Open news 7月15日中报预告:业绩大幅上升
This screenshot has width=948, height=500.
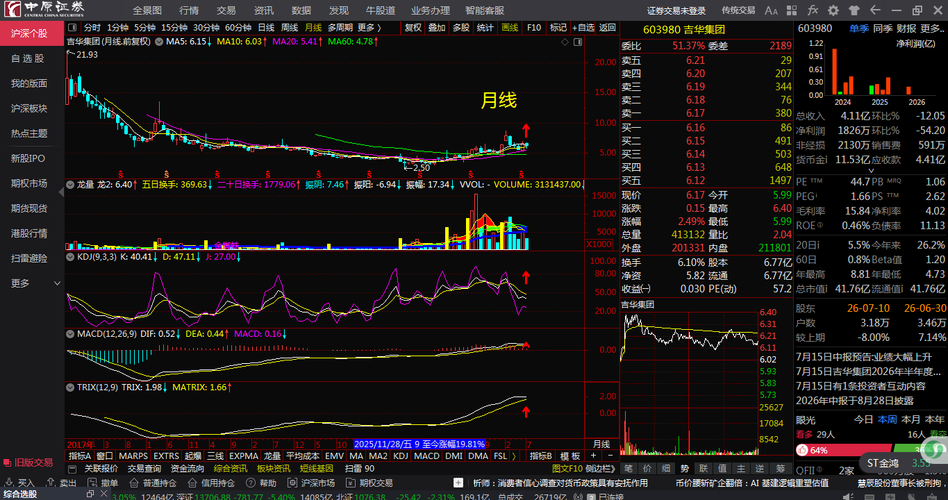[x=864, y=357]
